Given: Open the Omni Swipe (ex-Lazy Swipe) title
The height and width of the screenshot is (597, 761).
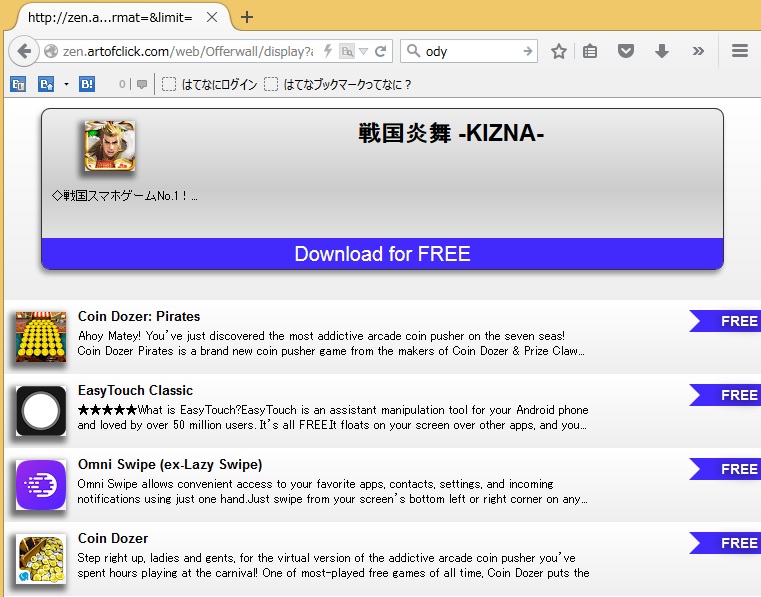Looking at the screenshot, I should pos(170,464).
